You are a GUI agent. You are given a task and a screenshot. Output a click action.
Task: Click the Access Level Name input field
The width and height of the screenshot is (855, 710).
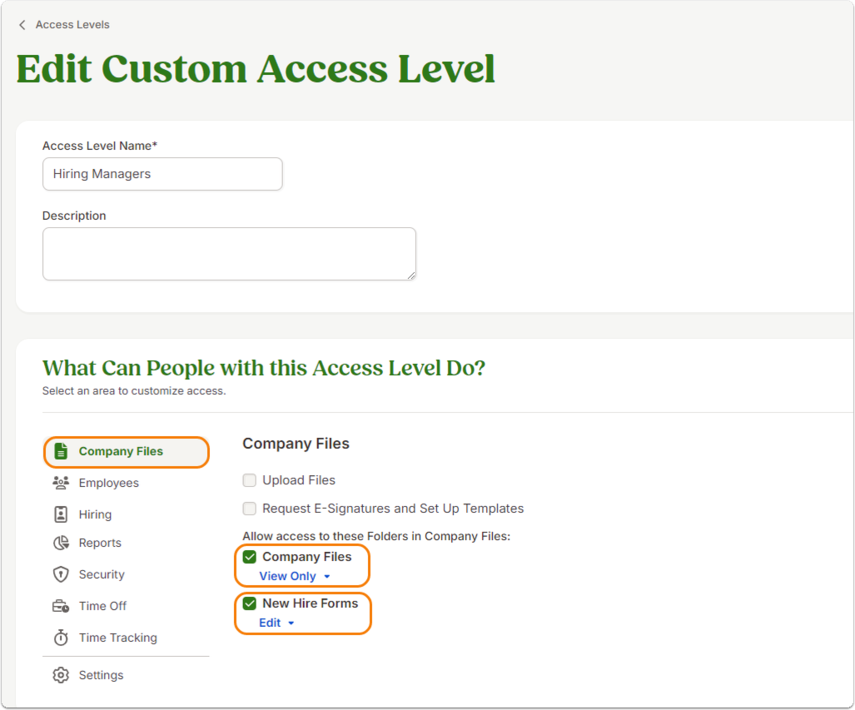click(x=162, y=174)
